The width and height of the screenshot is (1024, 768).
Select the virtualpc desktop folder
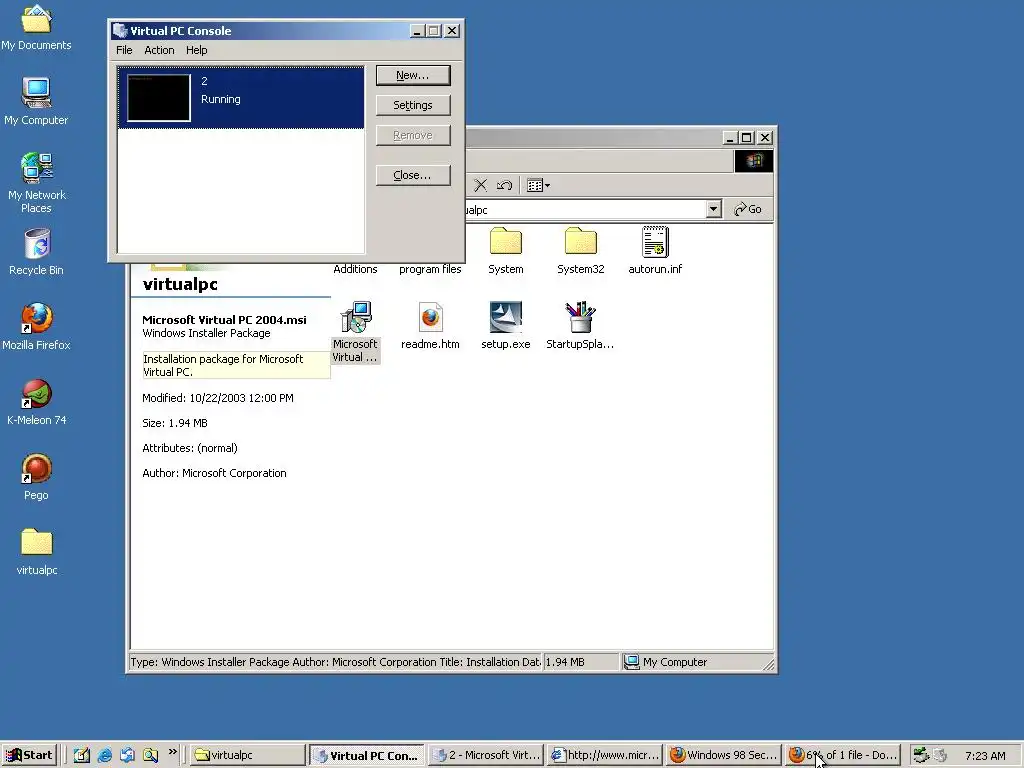(36, 552)
